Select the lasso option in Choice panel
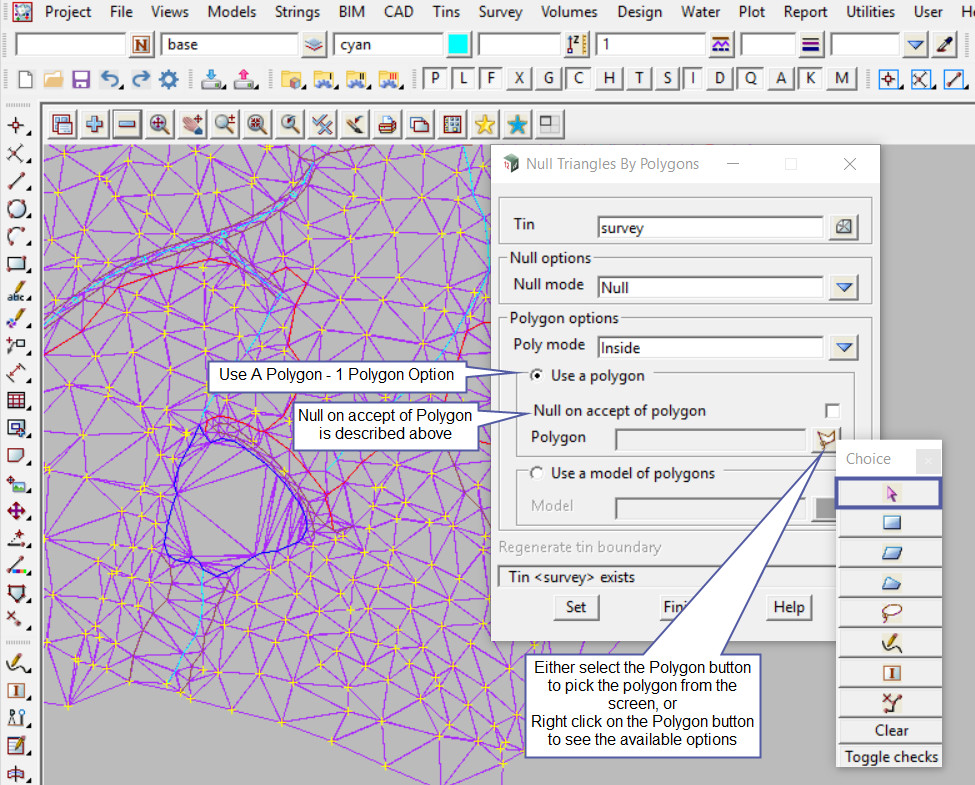The height and width of the screenshot is (785, 975). coord(889,612)
